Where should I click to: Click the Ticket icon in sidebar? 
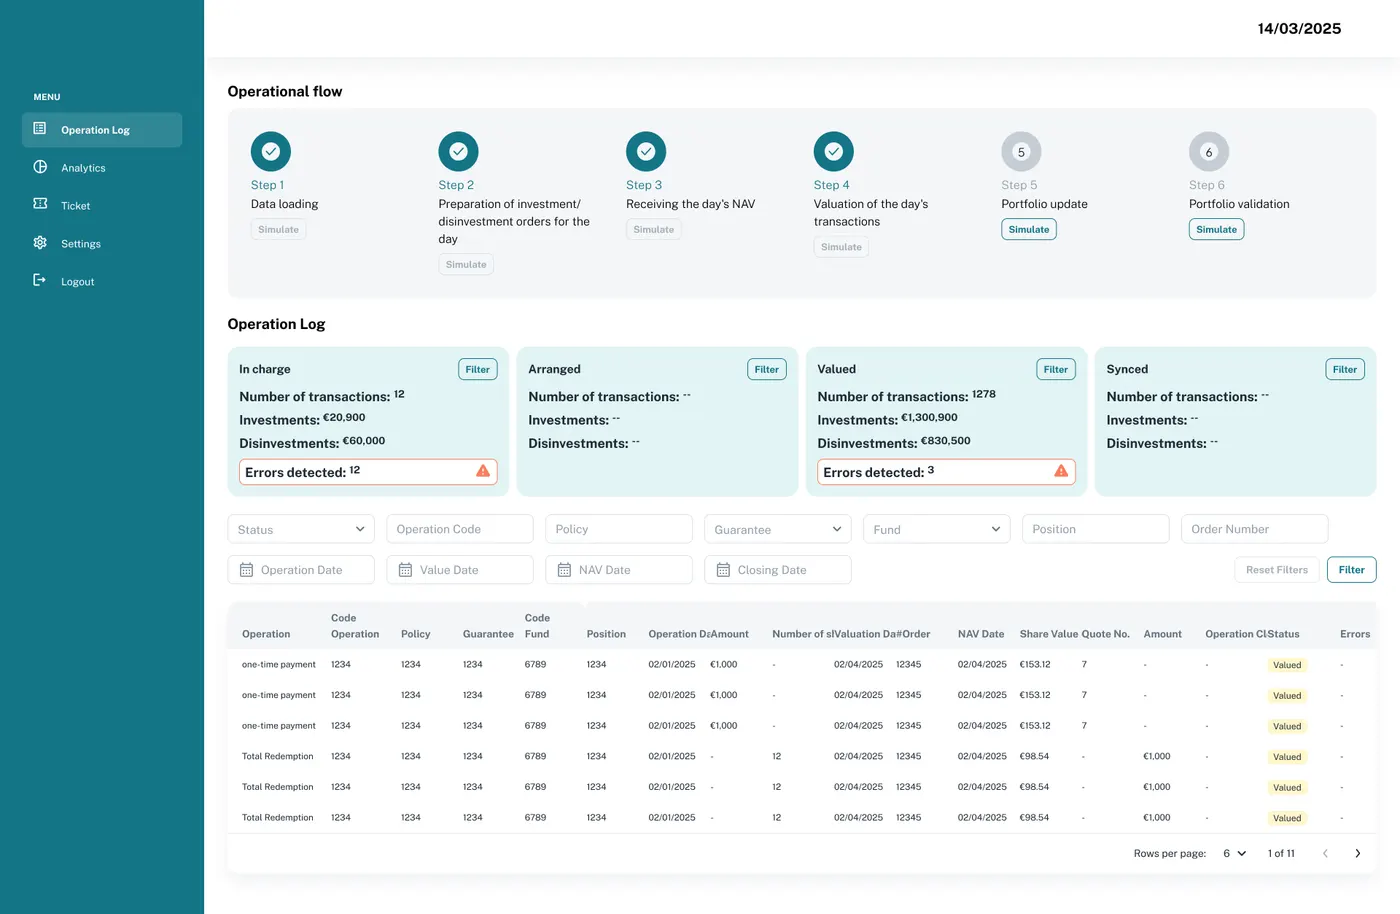(x=40, y=204)
